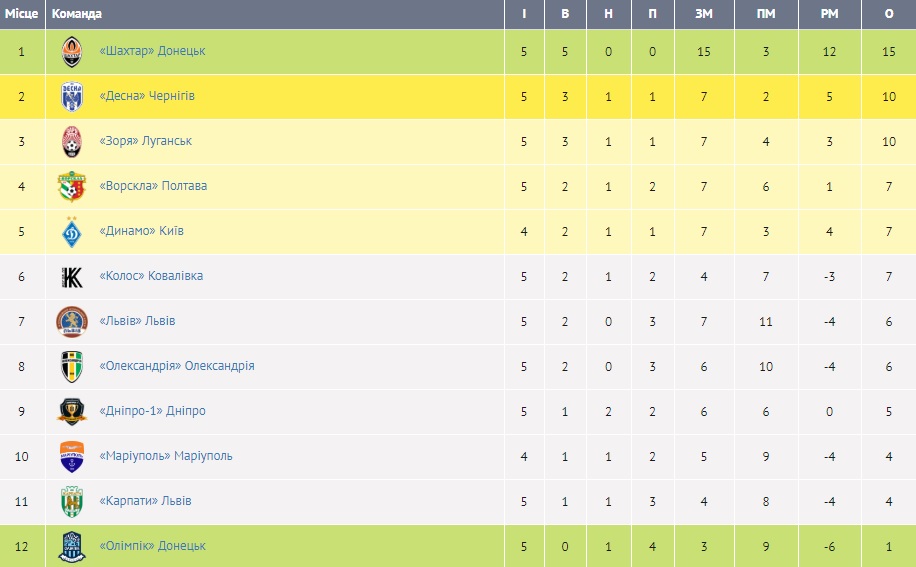This screenshot has width=916, height=567.
Task: Click the Olimpik Donetsk club crest
Action: [72, 546]
